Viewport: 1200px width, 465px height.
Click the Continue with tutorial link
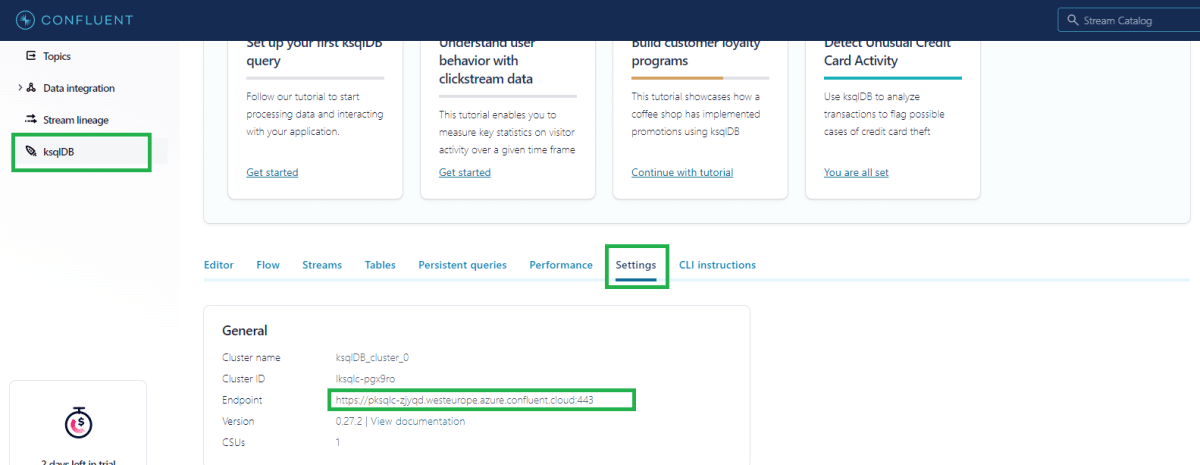pyautogui.click(x=682, y=172)
